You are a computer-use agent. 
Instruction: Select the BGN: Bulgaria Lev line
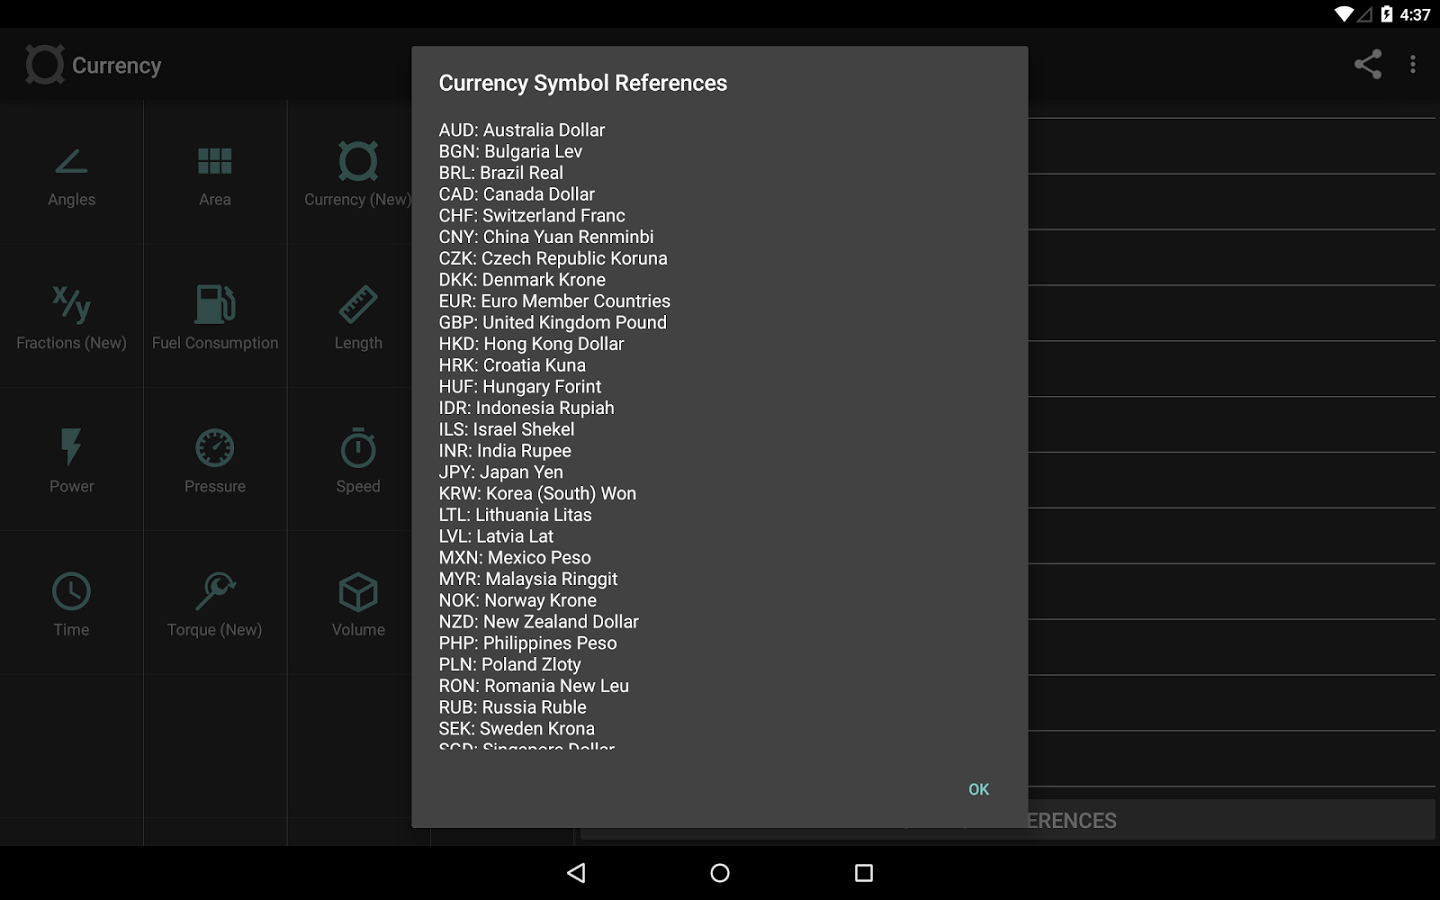pos(510,151)
